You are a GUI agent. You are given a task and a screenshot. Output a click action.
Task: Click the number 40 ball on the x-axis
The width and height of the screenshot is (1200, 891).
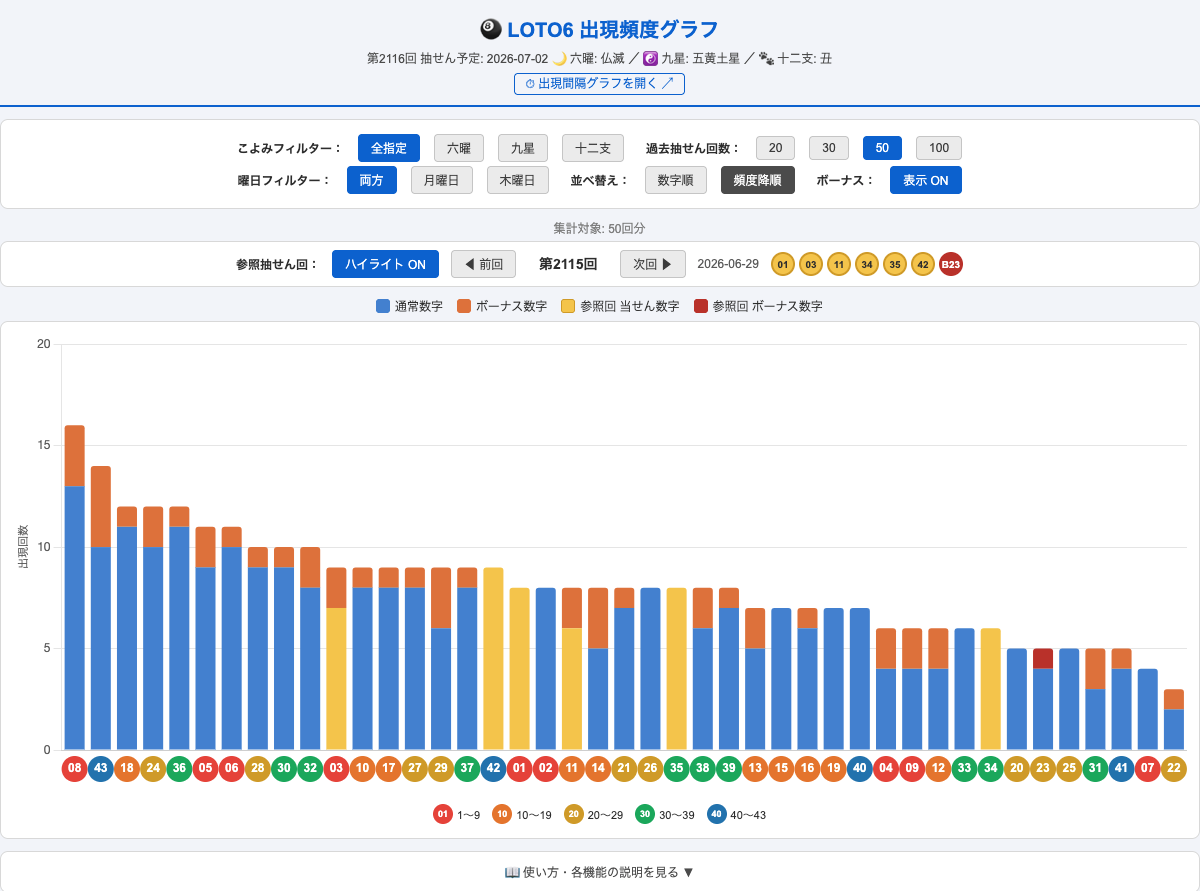pos(860,769)
